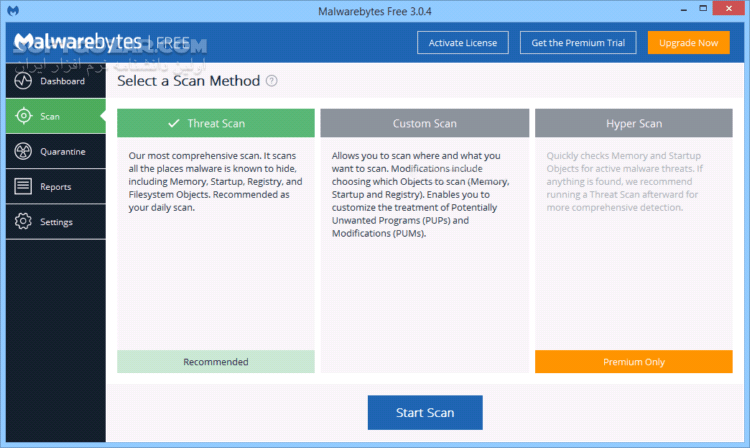
Task: Click the orange Premium Only banner
Action: point(634,362)
